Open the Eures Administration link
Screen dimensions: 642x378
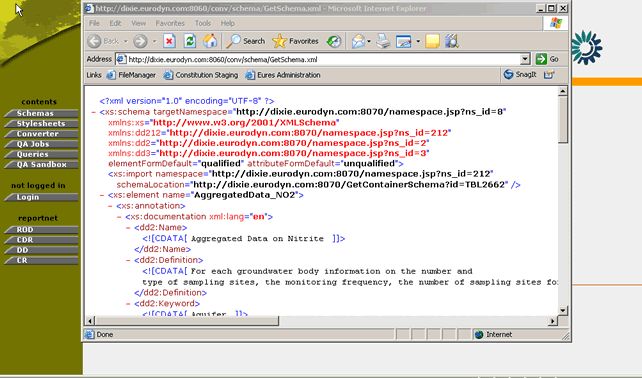283,75
